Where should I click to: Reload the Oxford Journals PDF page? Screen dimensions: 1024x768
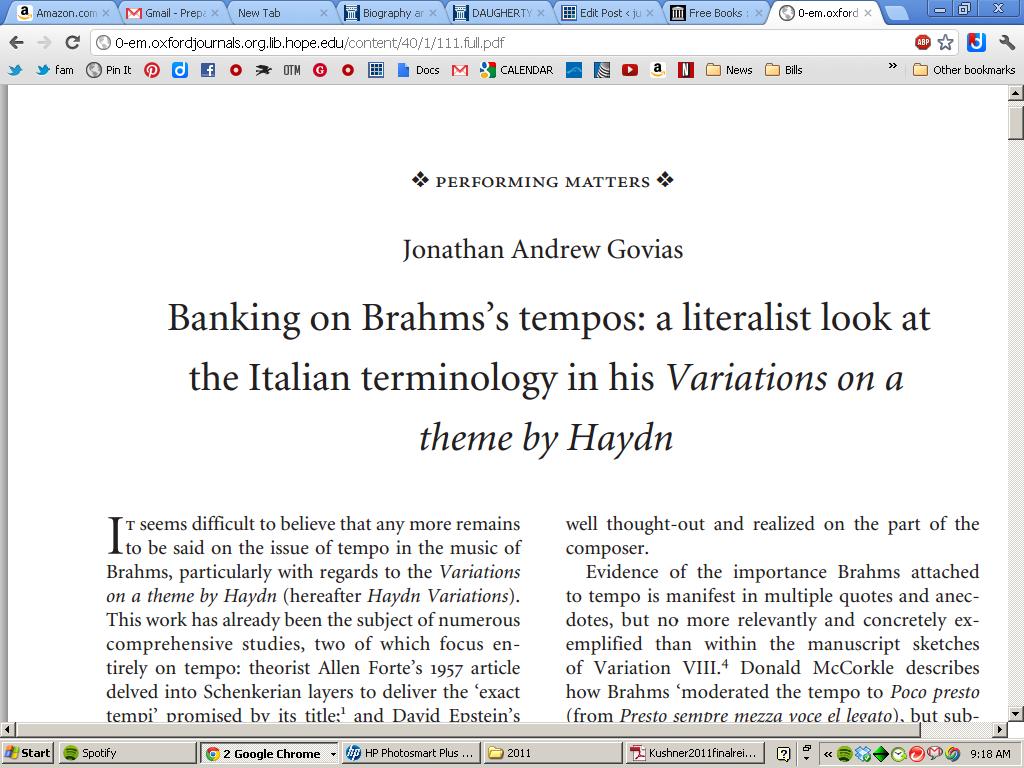[72, 43]
